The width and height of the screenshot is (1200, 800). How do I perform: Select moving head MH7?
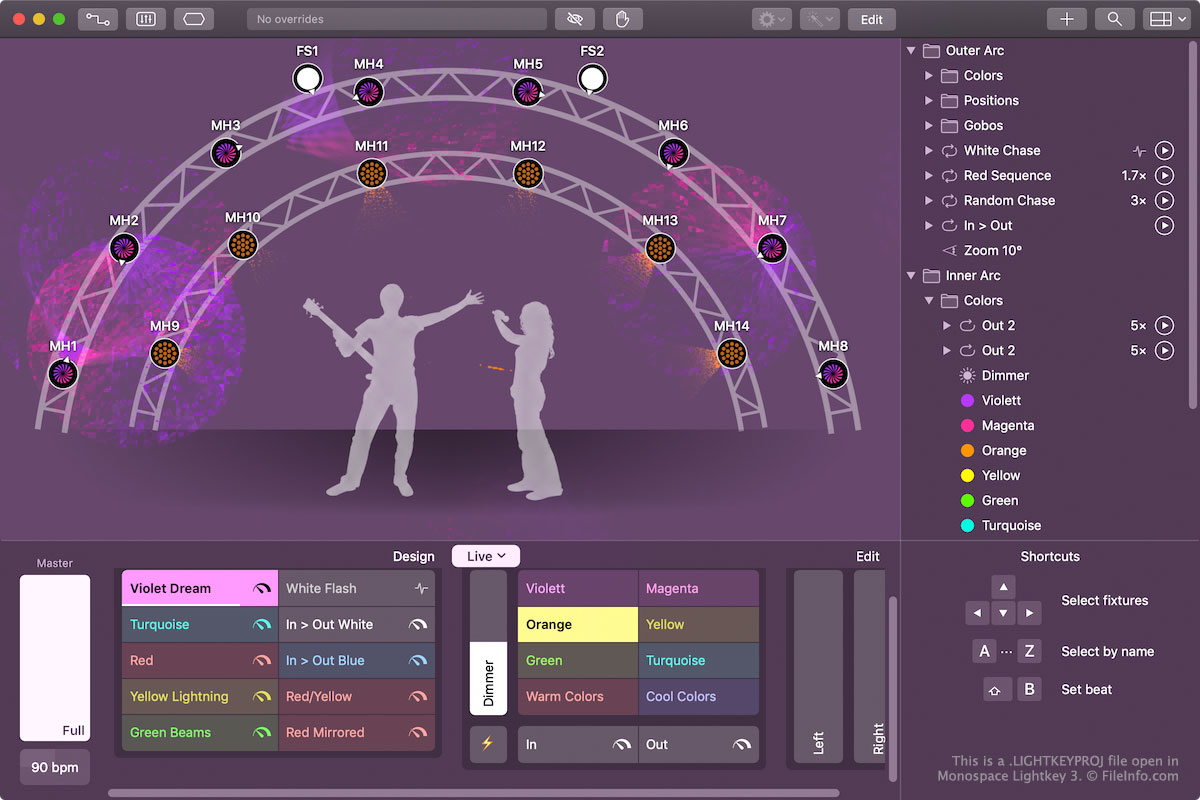(772, 248)
